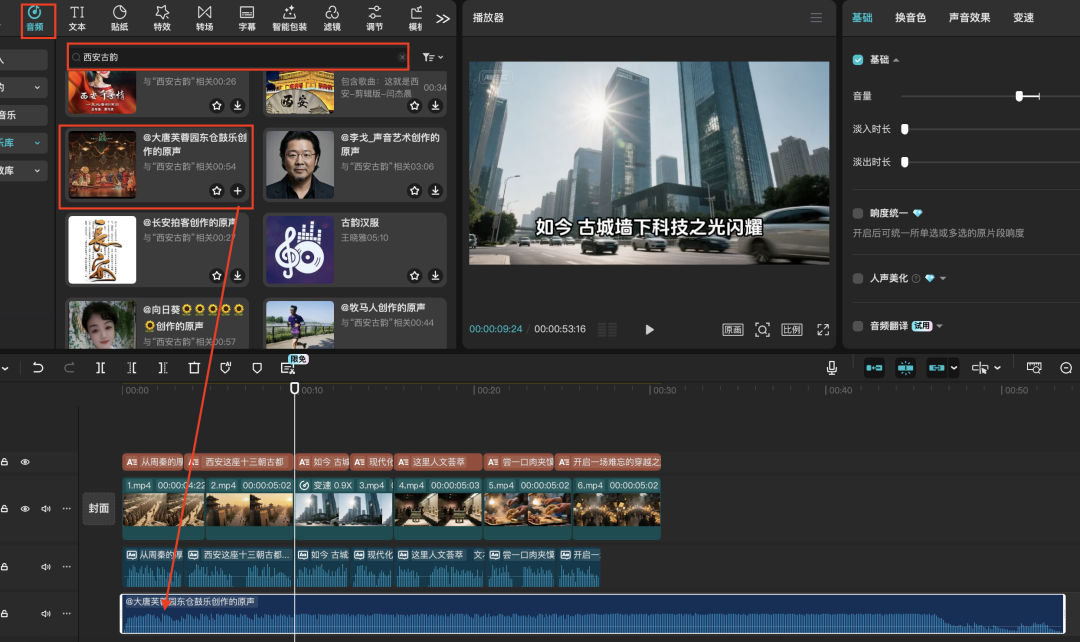Enable the 响度统一 checkbox
Image resolution: width=1080 pixels, height=642 pixels.
pos(858,213)
